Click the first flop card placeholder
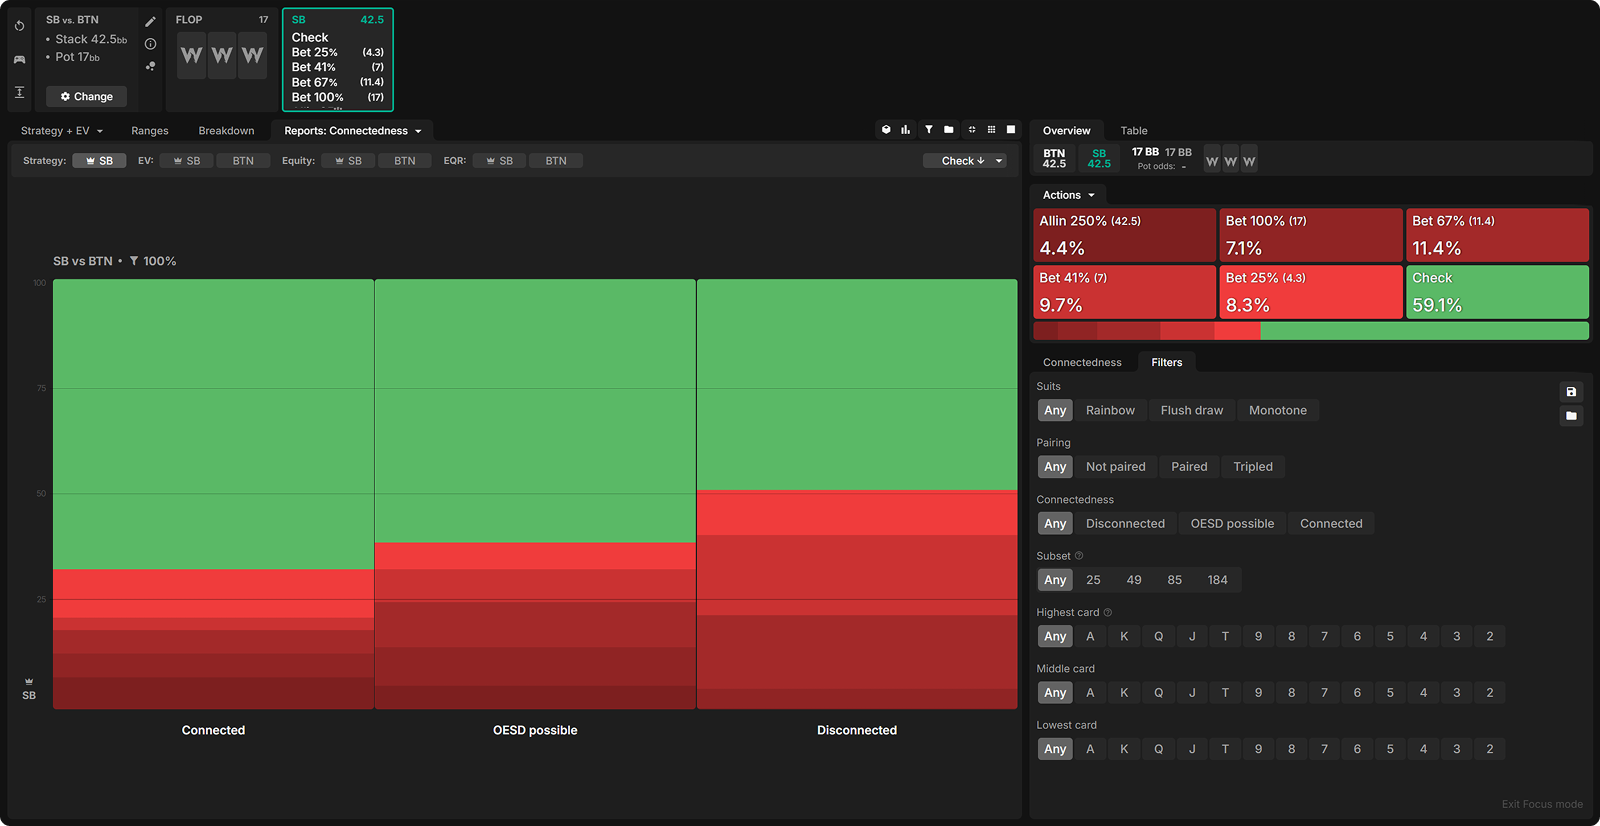This screenshot has width=1600, height=826. [x=191, y=56]
